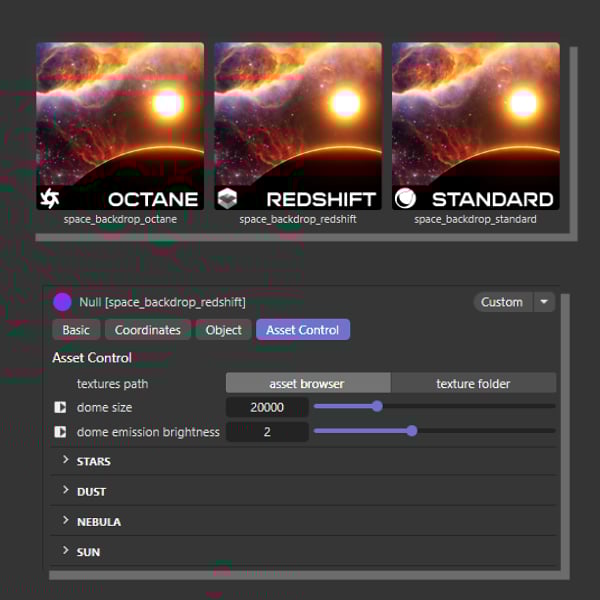The height and width of the screenshot is (600, 600).
Task: Choose texture folder for textures path
Action: [473, 383]
